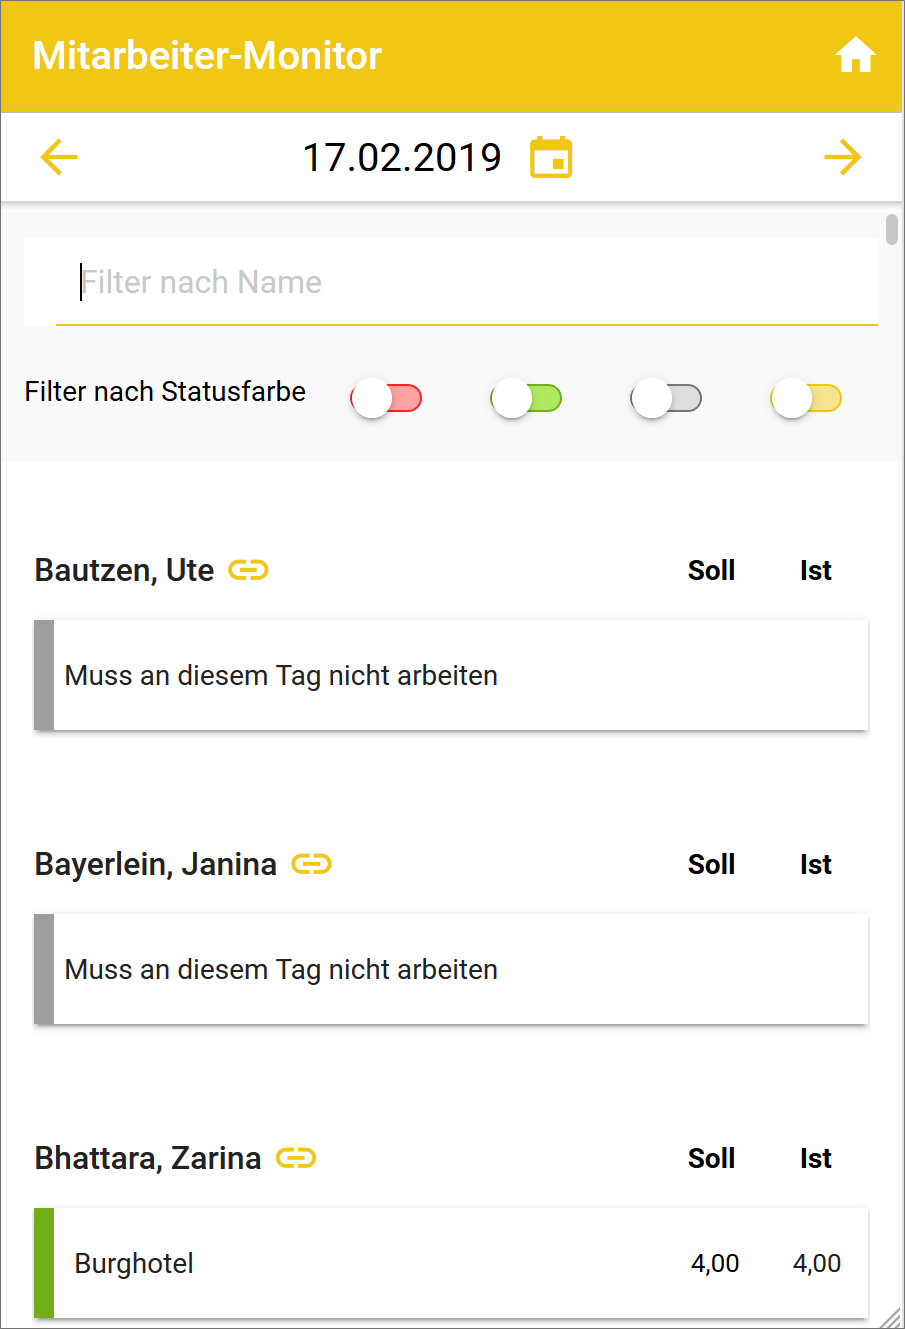Toggle the red status color filter
This screenshot has width=905, height=1329.
click(386, 398)
